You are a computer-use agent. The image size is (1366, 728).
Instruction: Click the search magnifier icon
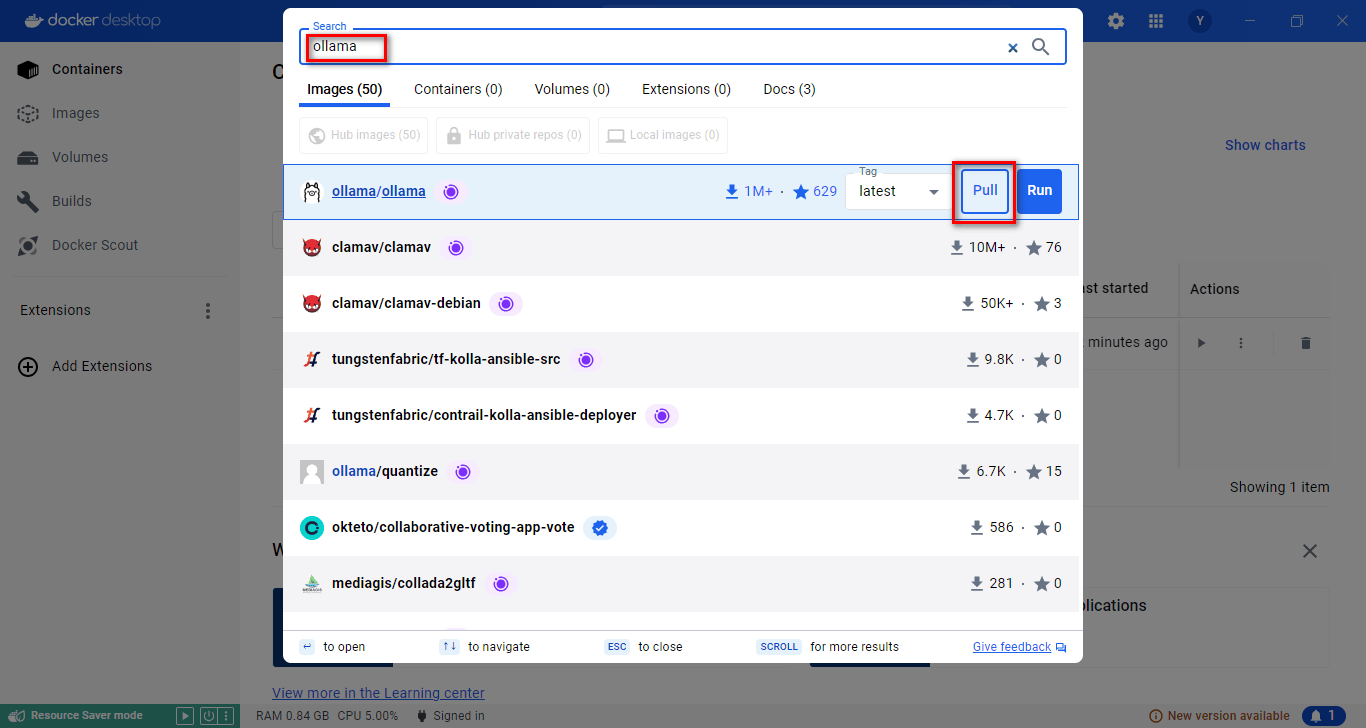tap(1041, 47)
